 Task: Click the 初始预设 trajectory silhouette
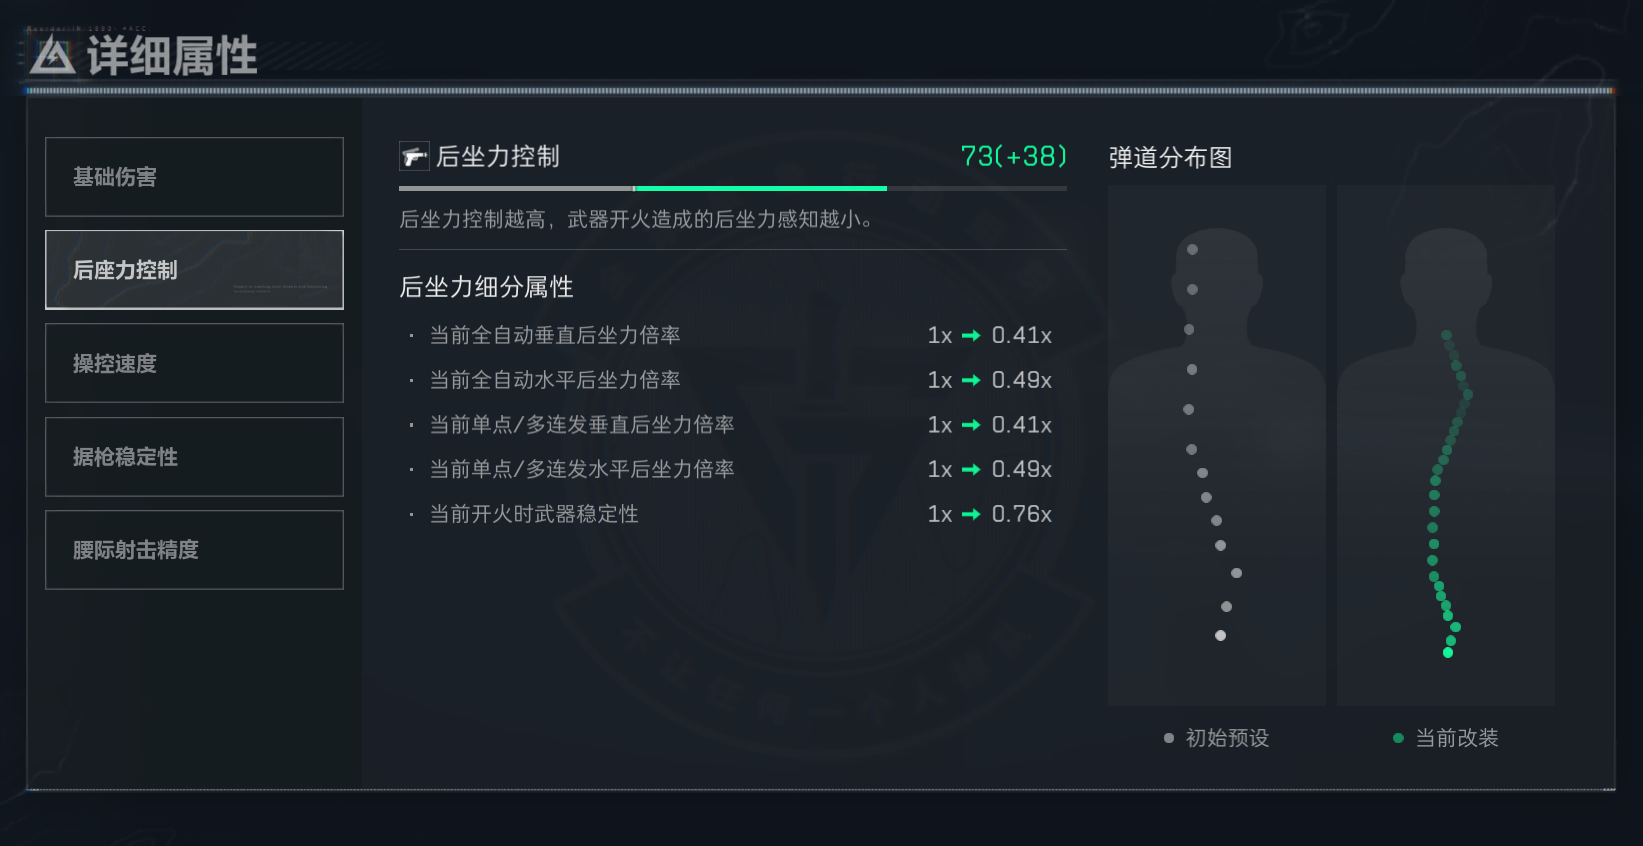(1216, 445)
